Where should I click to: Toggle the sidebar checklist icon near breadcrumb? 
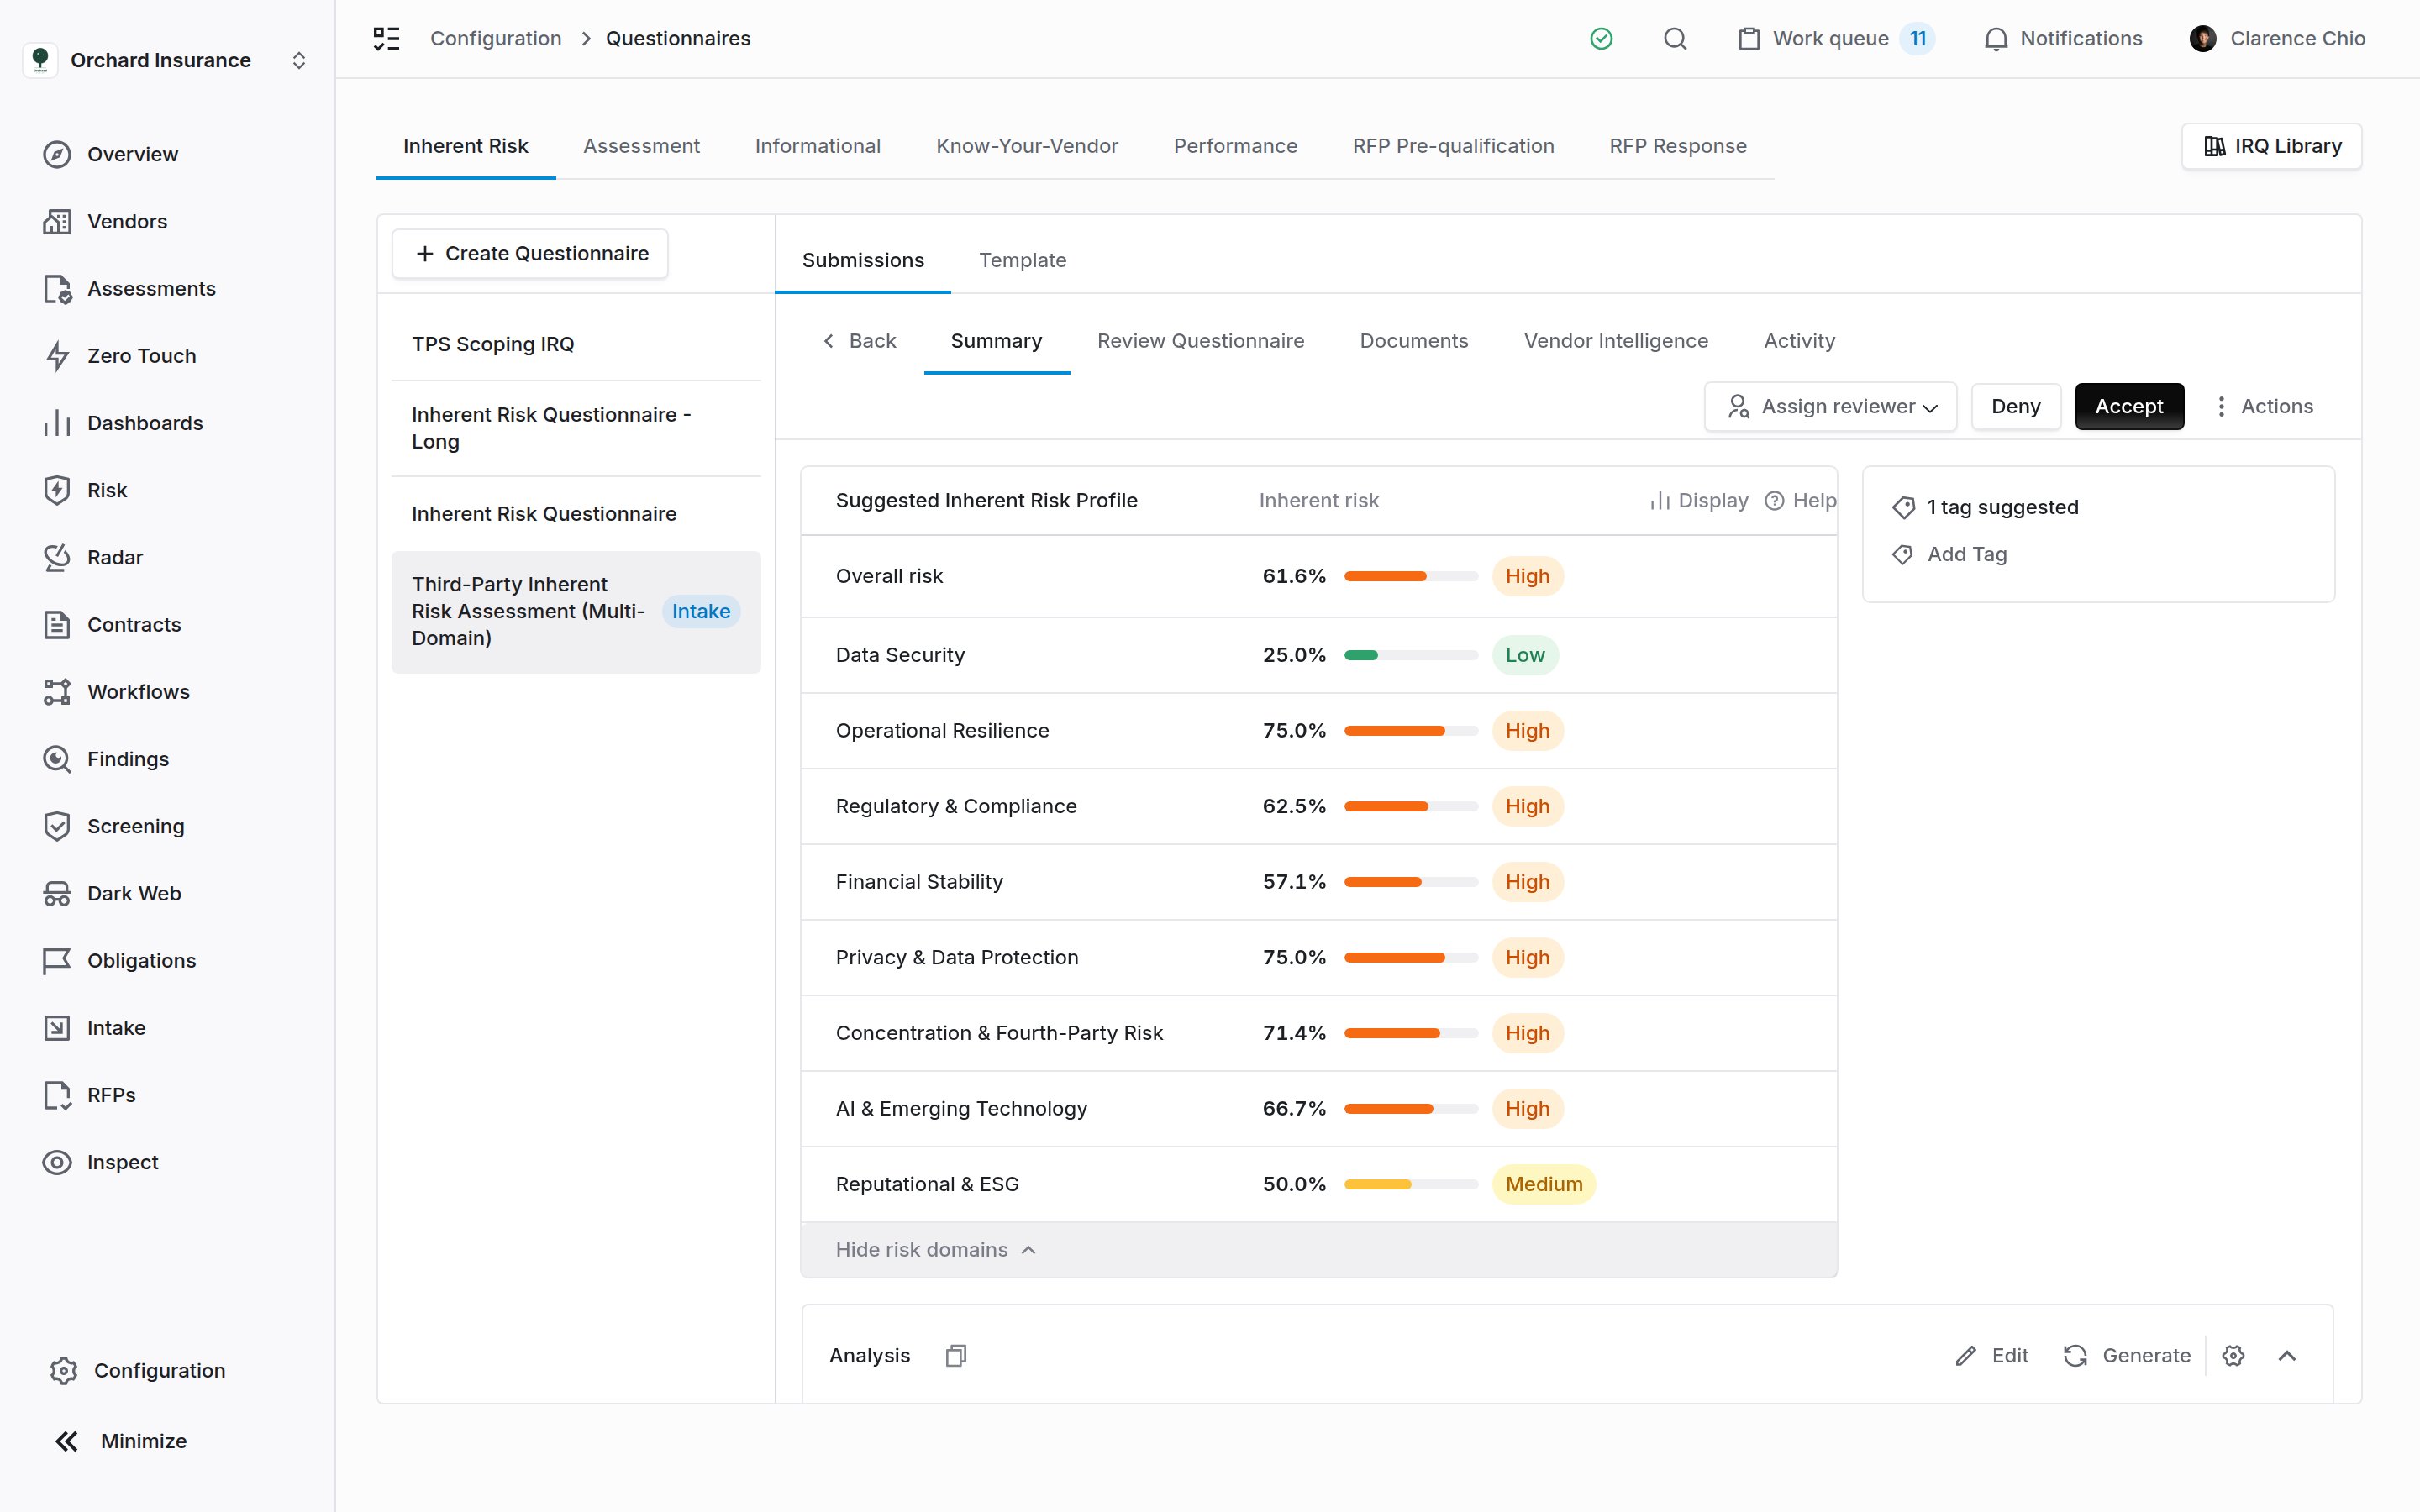386,39
